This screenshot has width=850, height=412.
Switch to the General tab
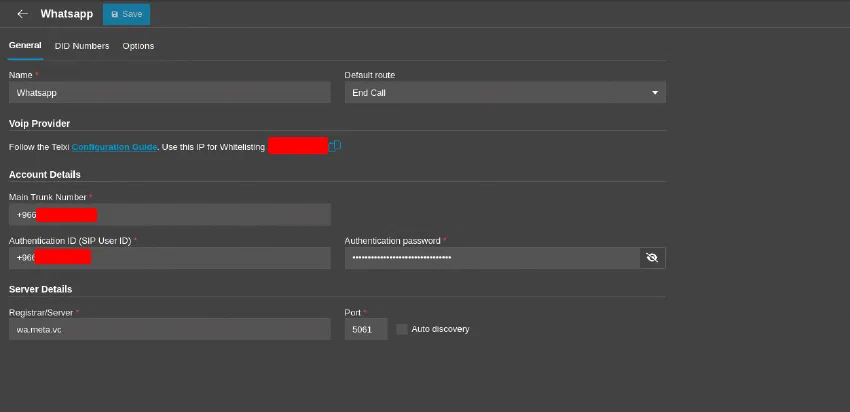click(x=25, y=46)
